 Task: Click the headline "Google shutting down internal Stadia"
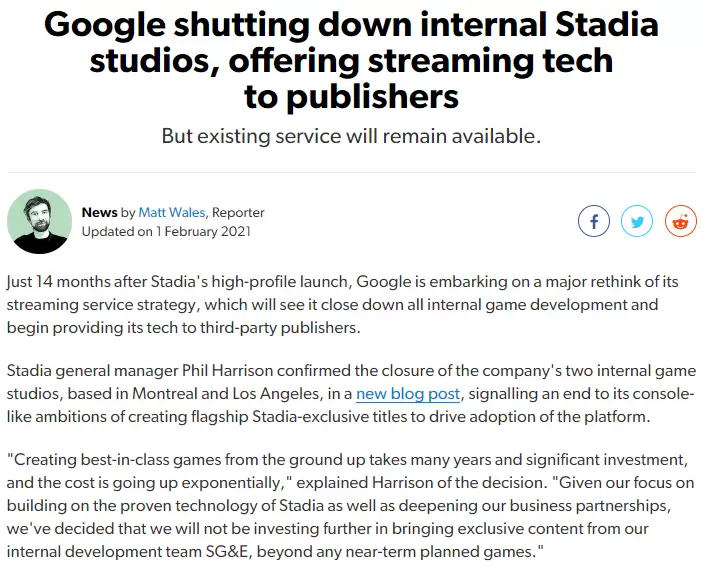click(x=351, y=24)
